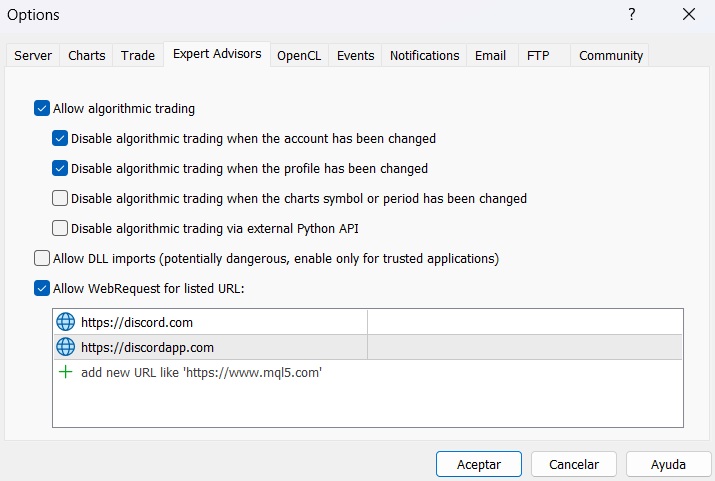Screen dimensions: 715x481
Task: Enable disable trading on chart symbol change
Action: [61, 198]
